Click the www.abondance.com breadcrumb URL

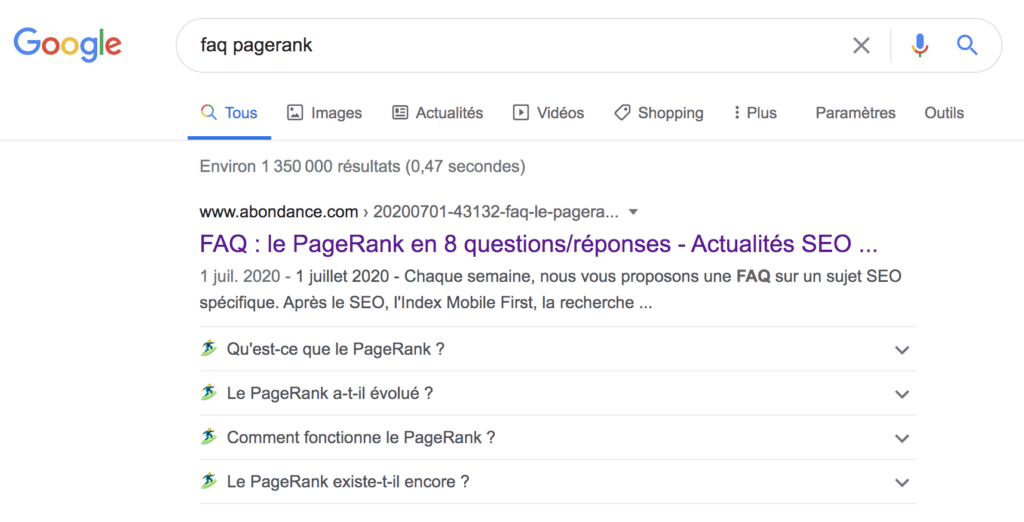279,212
